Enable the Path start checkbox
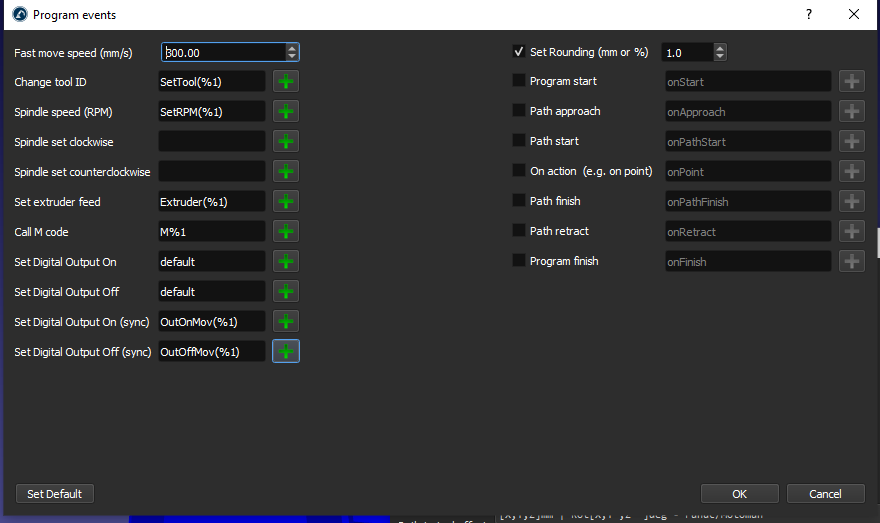This screenshot has width=880, height=523. pos(519,140)
